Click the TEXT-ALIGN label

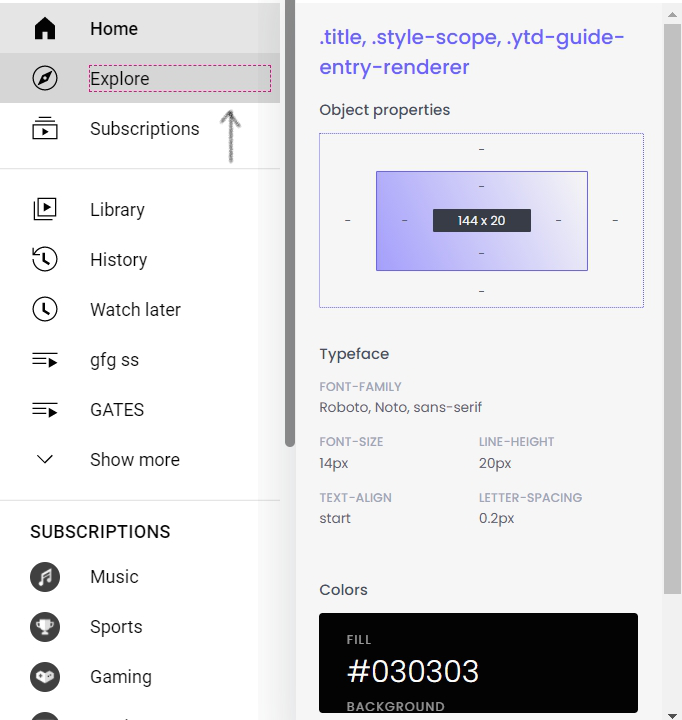pos(355,498)
